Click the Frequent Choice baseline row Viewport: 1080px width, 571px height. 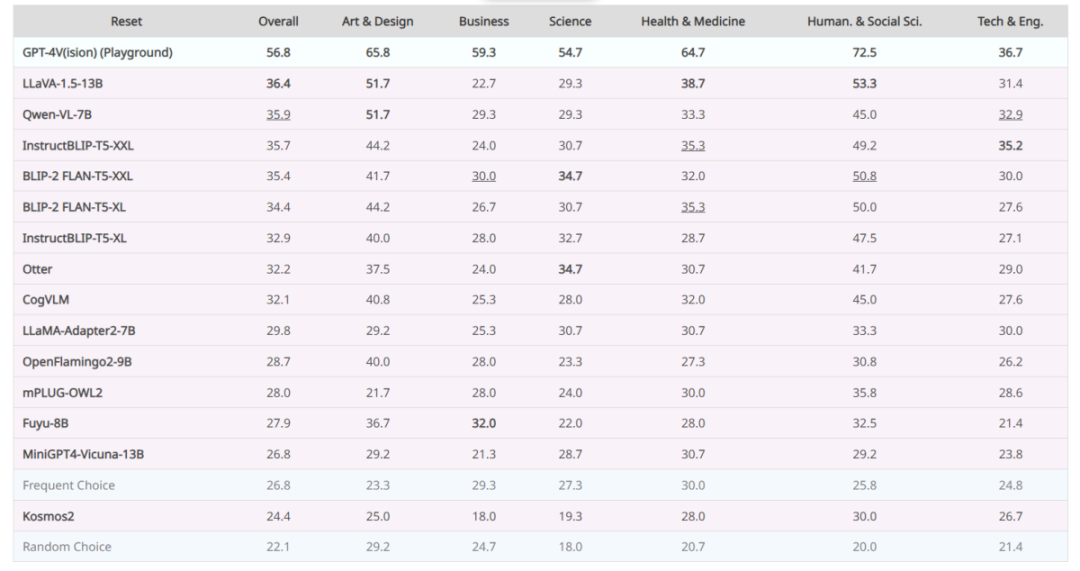click(540, 485)
